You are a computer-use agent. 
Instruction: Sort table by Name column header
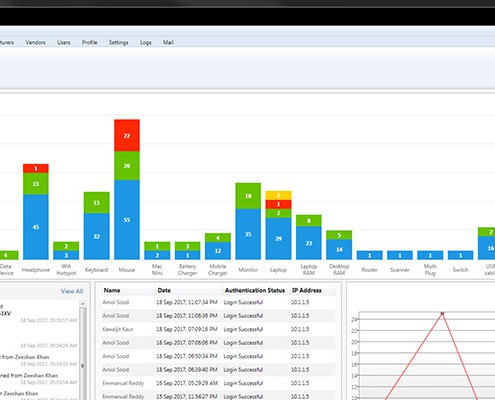click(112, 290)
